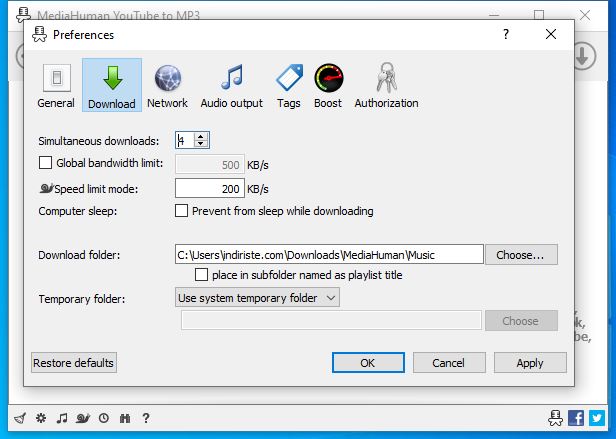Confirm preferences with OK

point(368,363)
